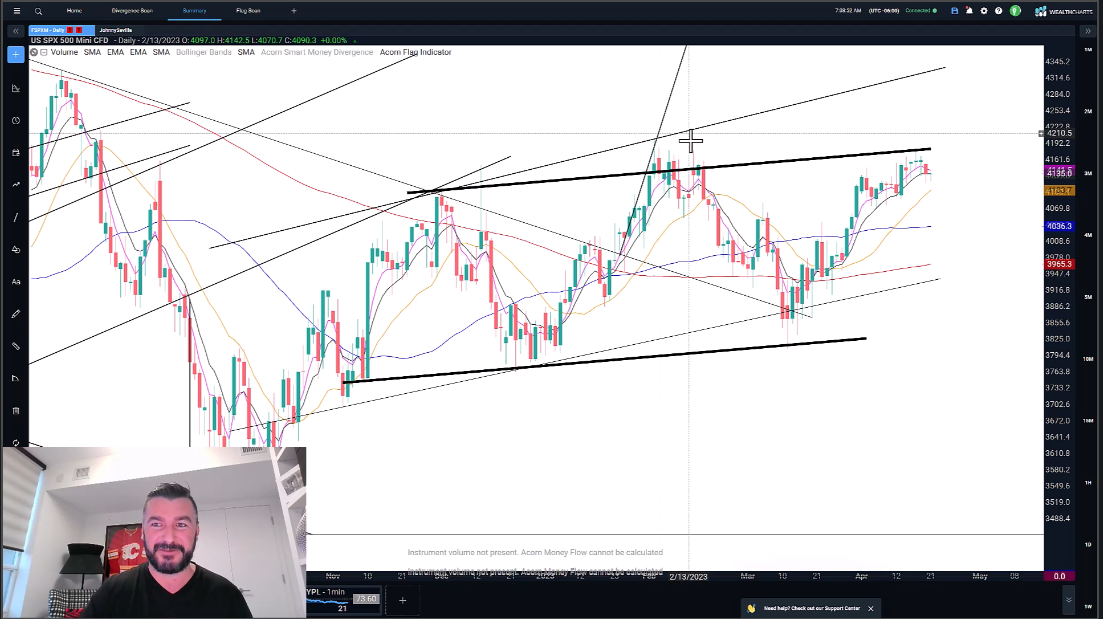This screenshot has height=619, width=1103.
Task: Toggle the first SMA indicator label
Action: [x=92, y=52]
